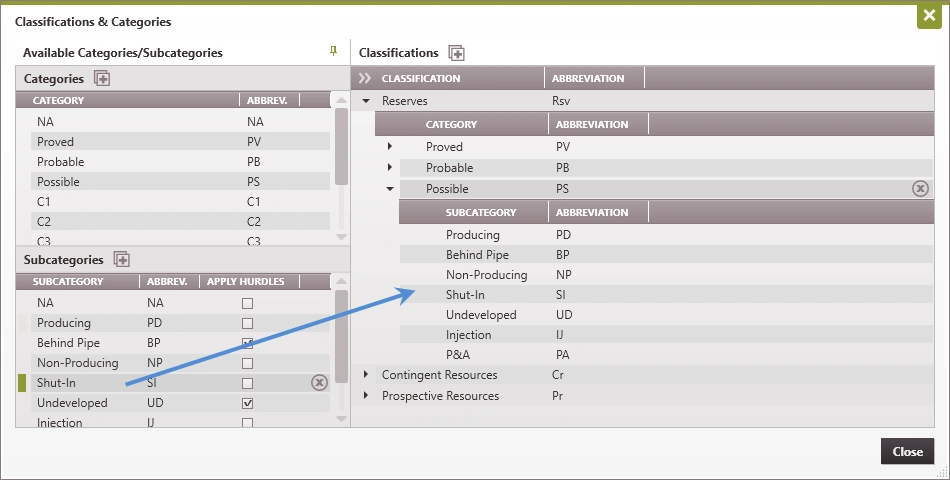Viewport: 950px width, 480px height.
Task: Remove the Shut-In subcategory row
Action: [x=319, y=382]
